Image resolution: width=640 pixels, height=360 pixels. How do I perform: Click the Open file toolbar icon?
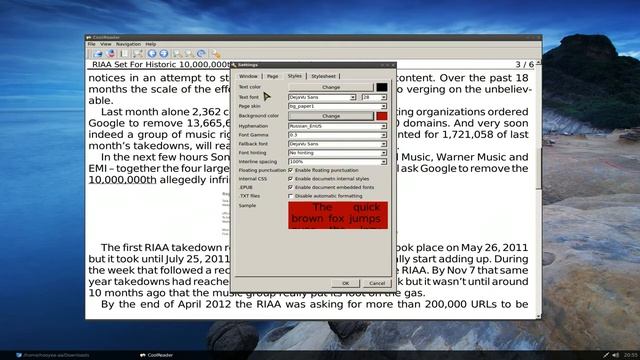pyautogui.click(x=98, y=53)
